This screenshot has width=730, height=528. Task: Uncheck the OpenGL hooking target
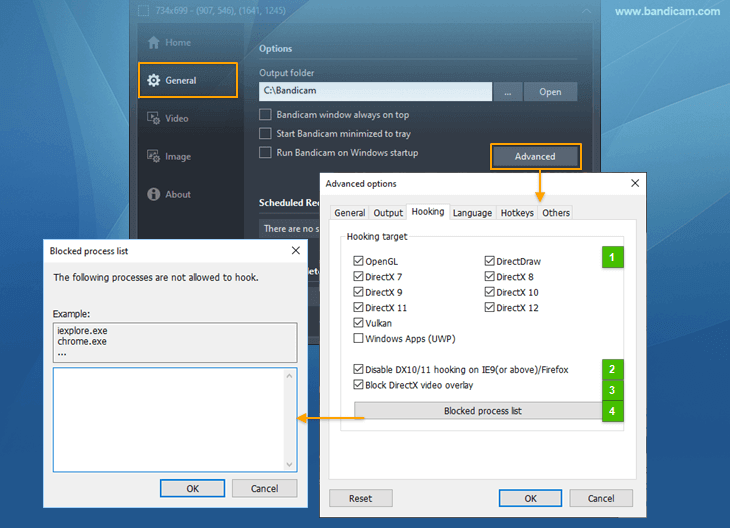[358, 261]
